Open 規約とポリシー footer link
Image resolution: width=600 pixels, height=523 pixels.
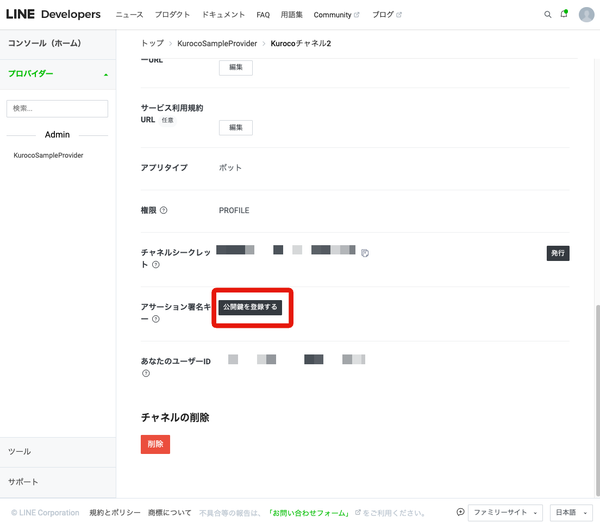coord(115,512)
